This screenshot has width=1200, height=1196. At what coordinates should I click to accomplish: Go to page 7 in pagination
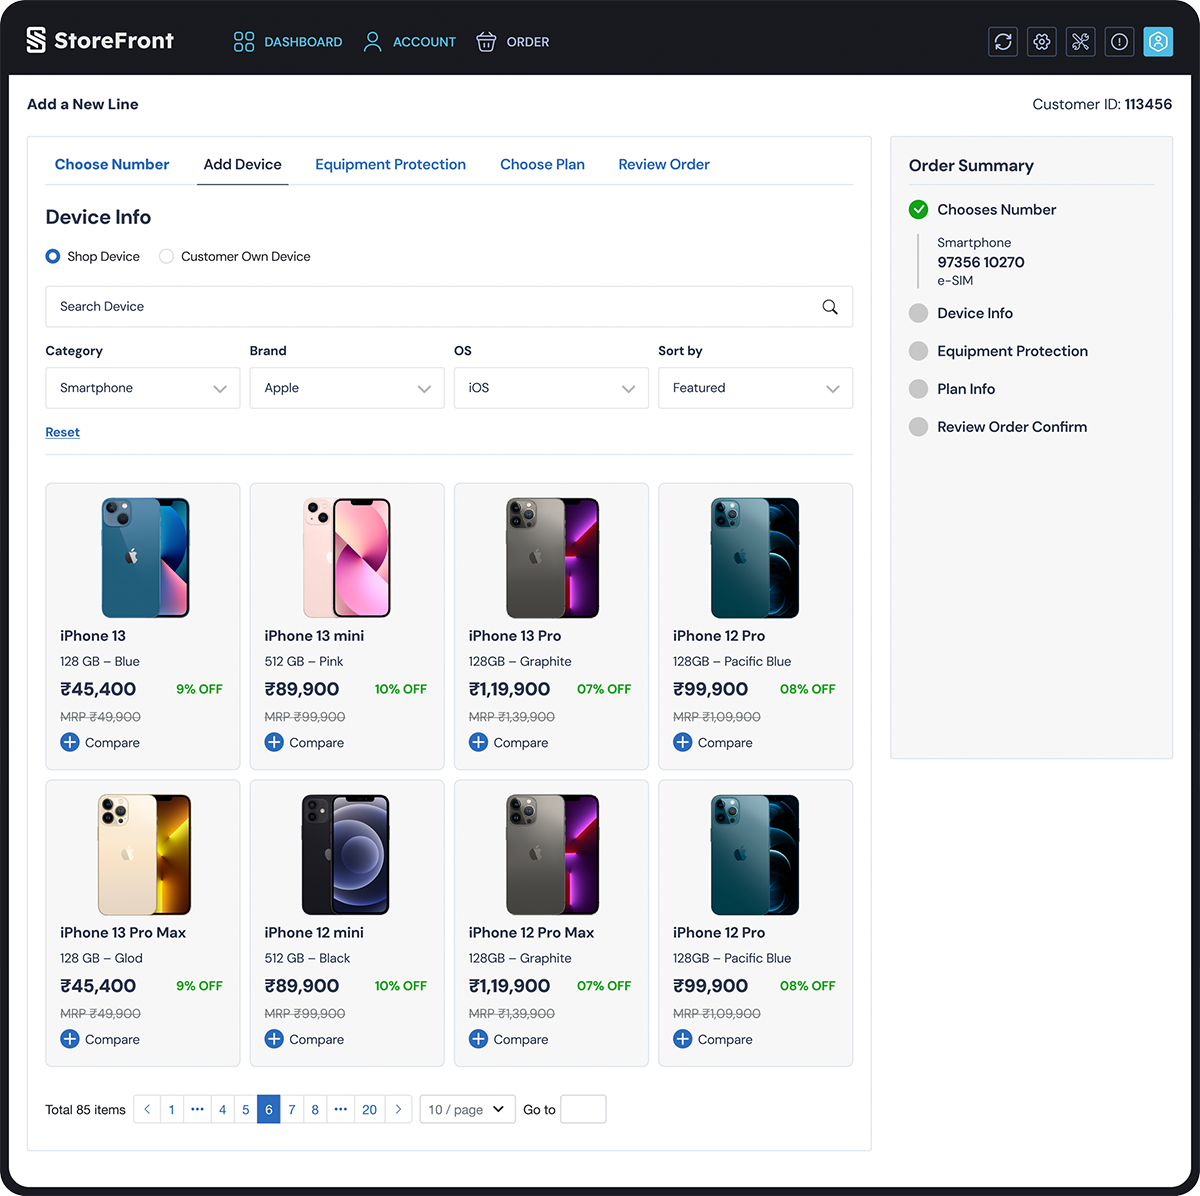[x=291, y=1109]
